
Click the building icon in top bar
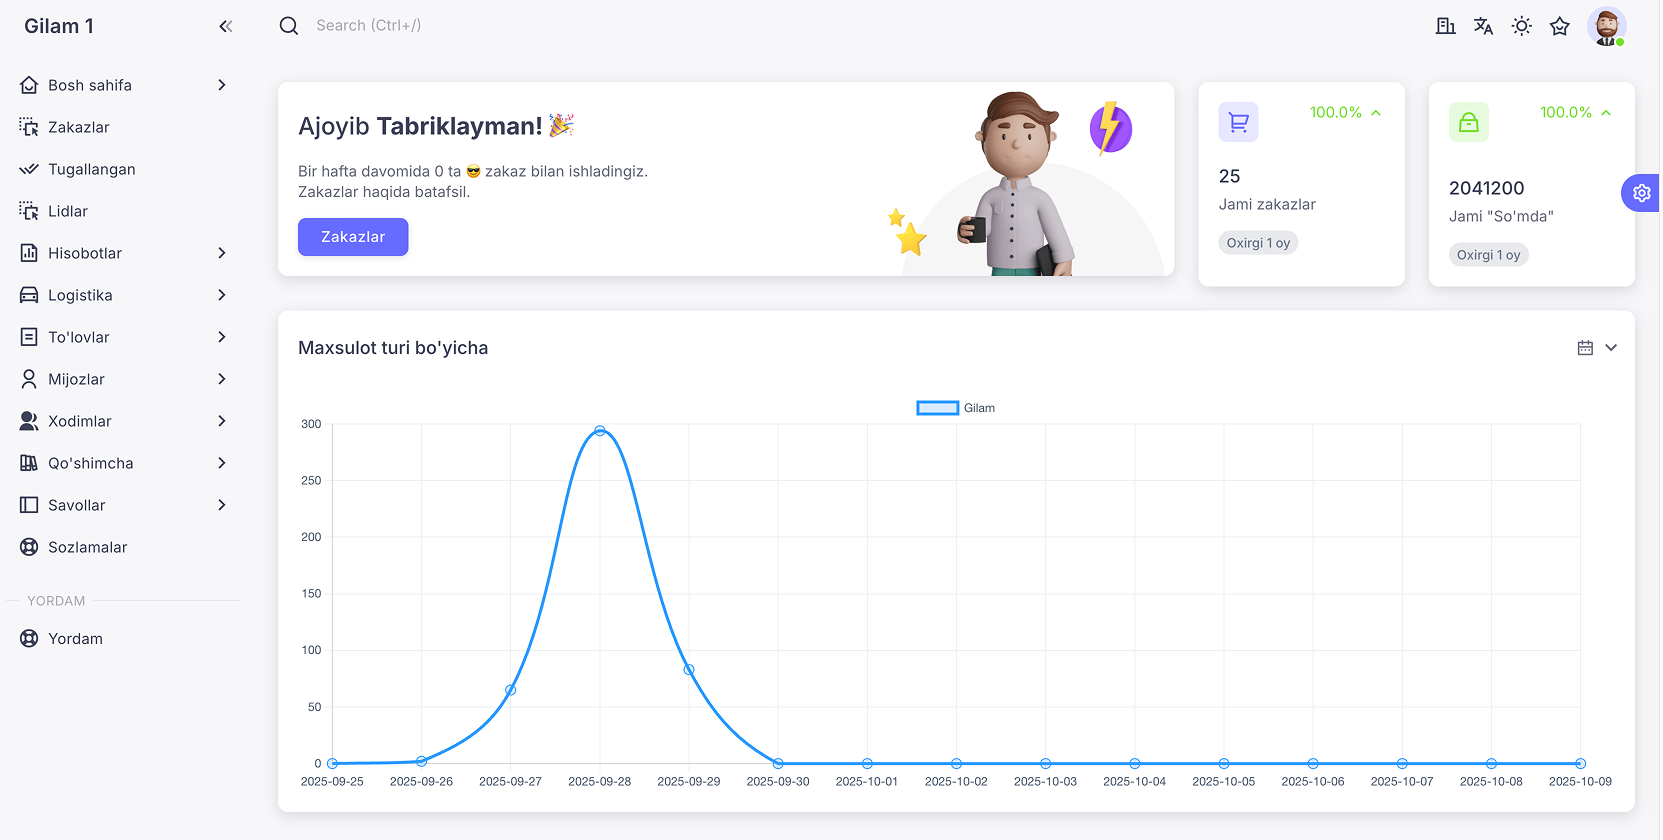point(1445,26)
